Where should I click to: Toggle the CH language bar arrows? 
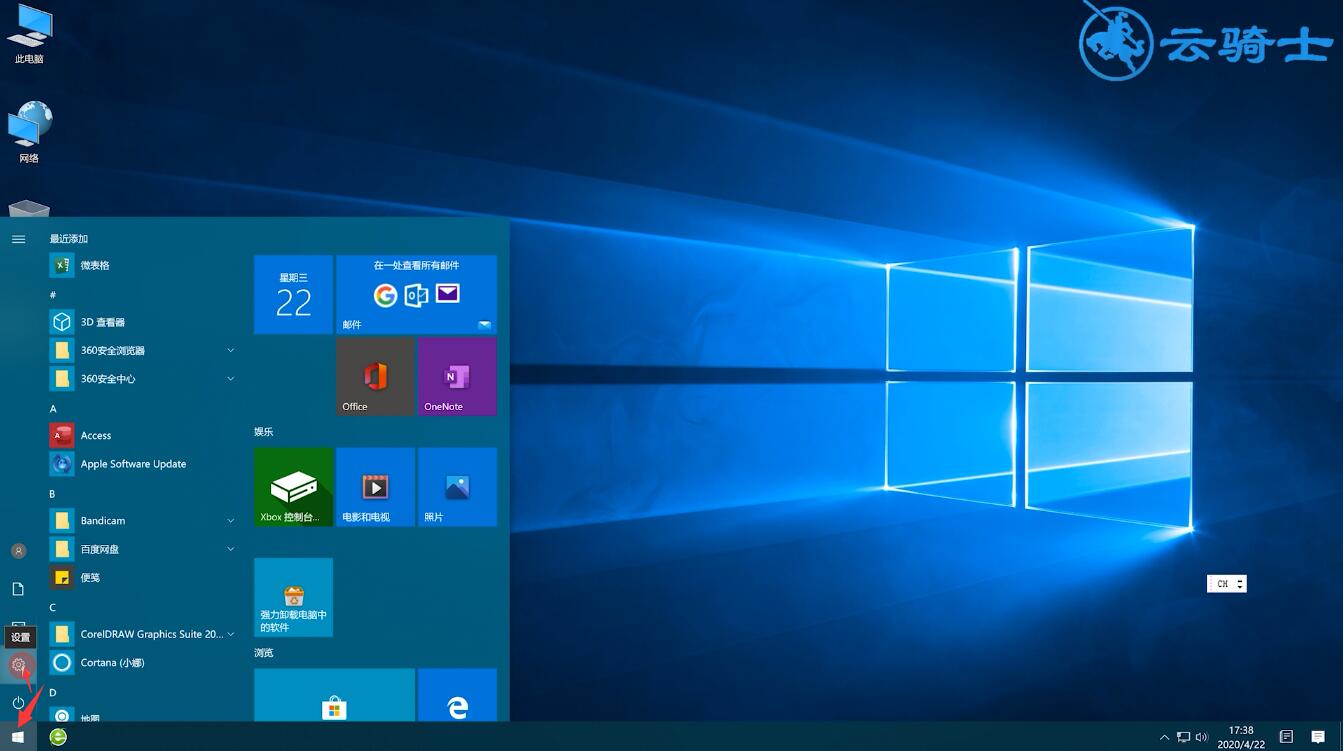pos(1240,584)
